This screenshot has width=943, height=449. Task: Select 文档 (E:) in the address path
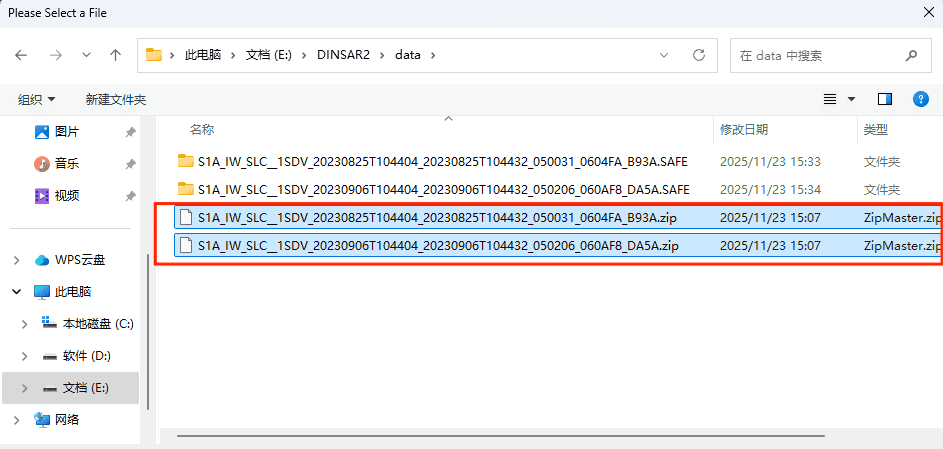[268, 55]
